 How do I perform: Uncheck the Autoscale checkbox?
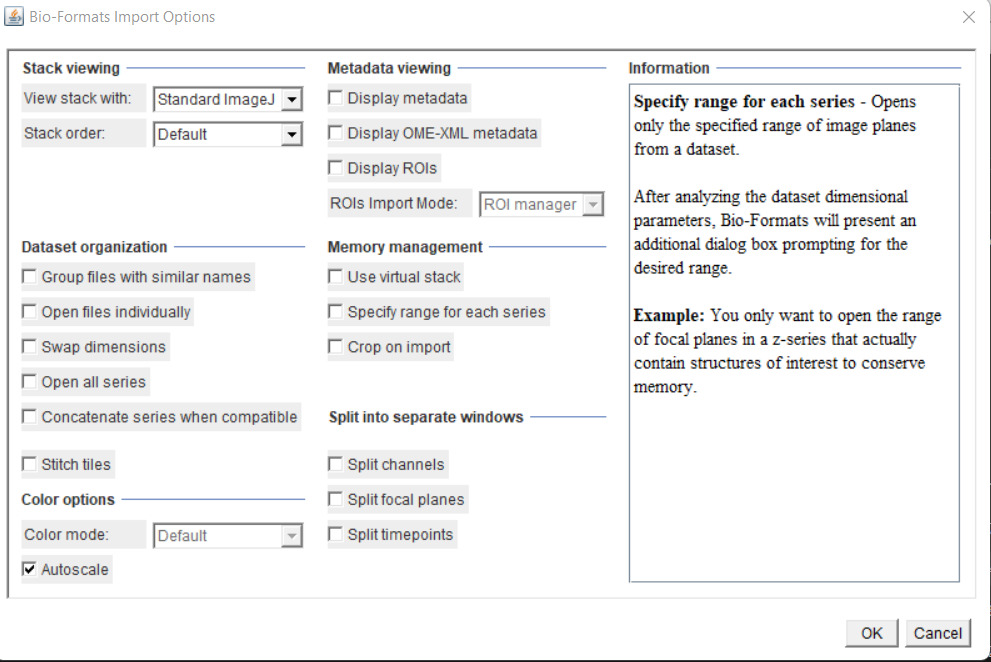[x=30, y=570]
